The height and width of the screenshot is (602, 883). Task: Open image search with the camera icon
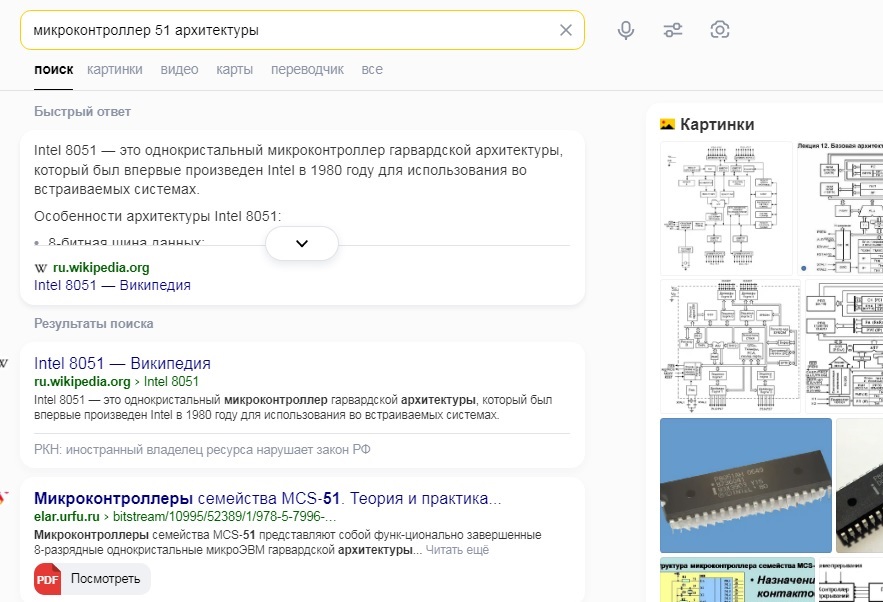720,30
